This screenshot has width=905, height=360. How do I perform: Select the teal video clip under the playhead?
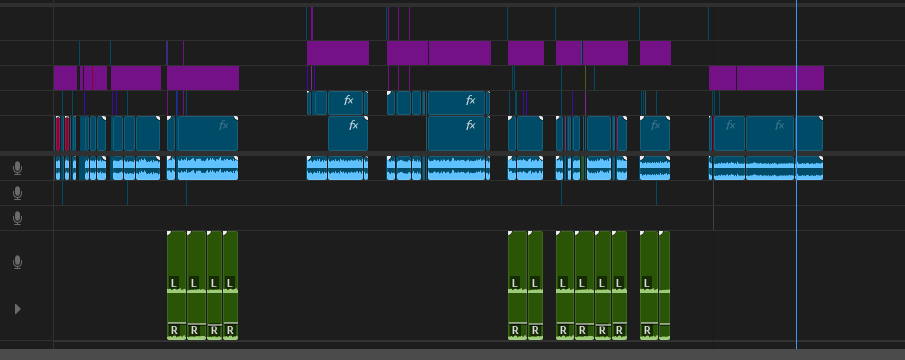809,133
